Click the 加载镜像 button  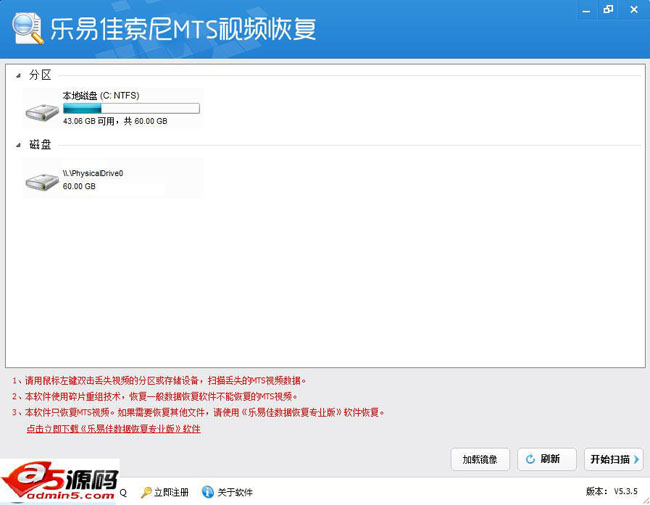480,459
